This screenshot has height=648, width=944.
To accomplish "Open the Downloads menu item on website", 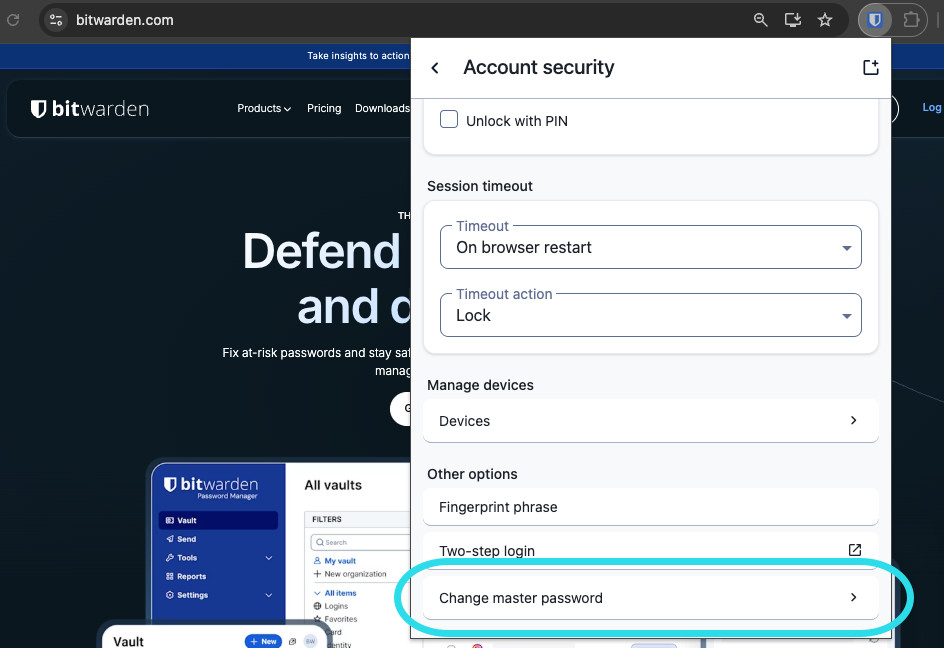I will pos(382,108).
